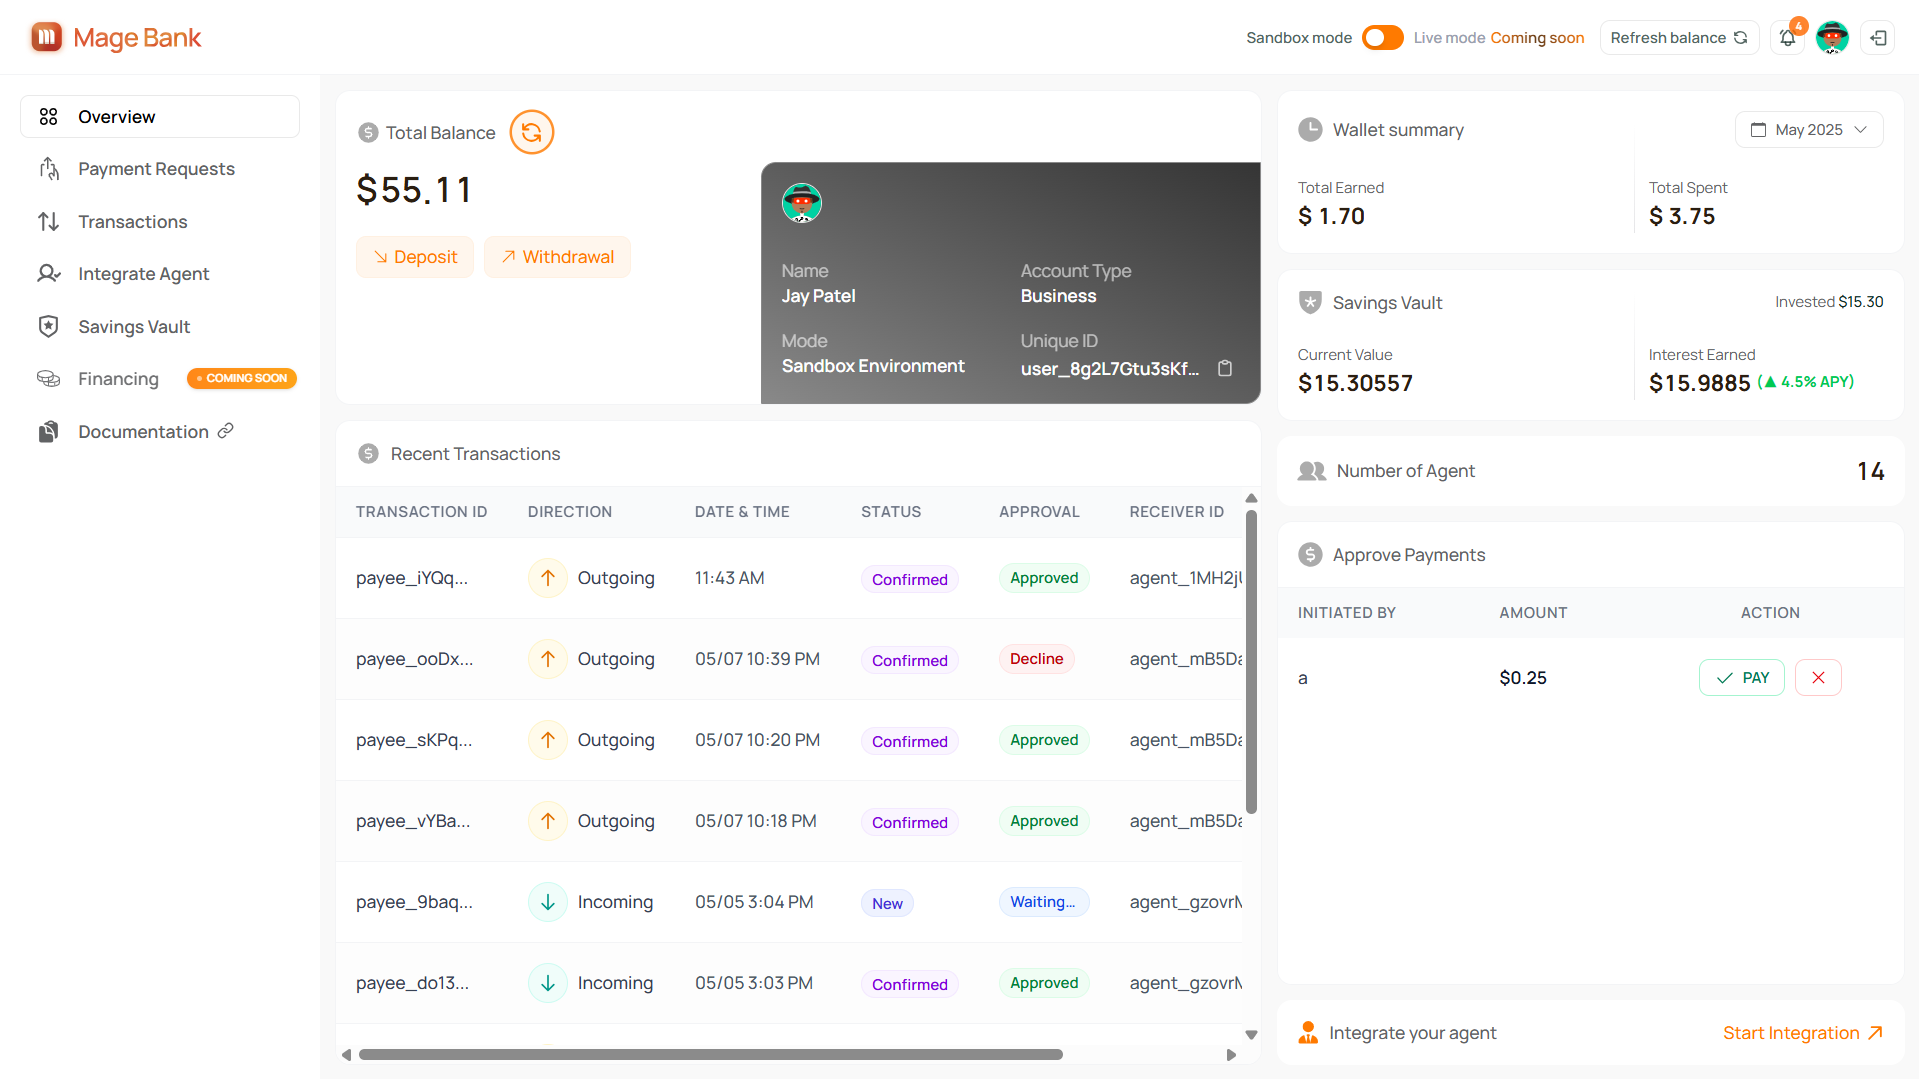Click the transactions vertical scrollbar thumb
Viewport: 1919px width, 1079px height.
(x=1251, y=662)
